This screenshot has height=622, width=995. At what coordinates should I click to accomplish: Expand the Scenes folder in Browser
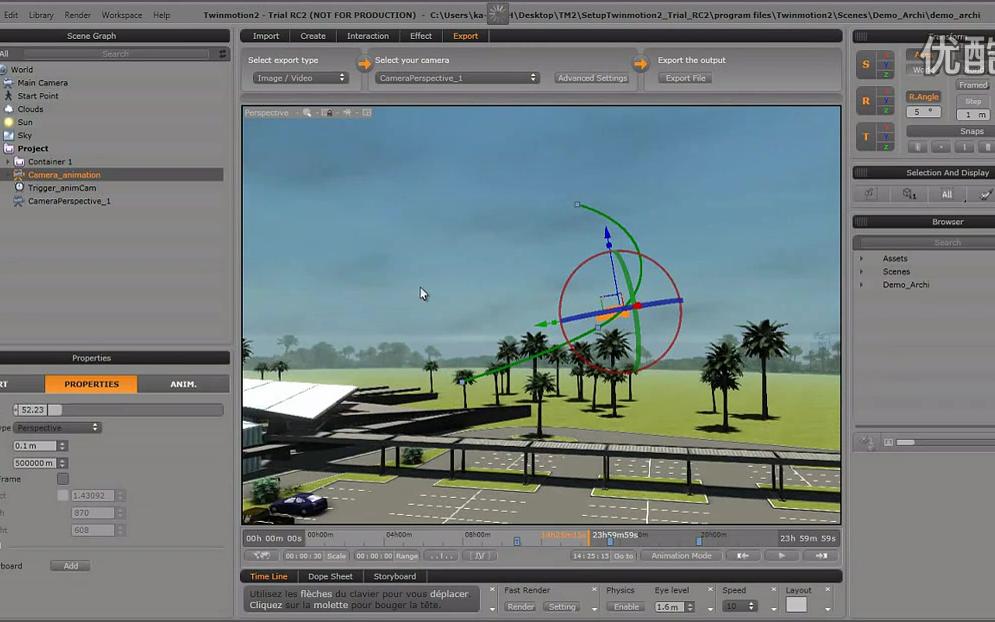coord(861,272)
